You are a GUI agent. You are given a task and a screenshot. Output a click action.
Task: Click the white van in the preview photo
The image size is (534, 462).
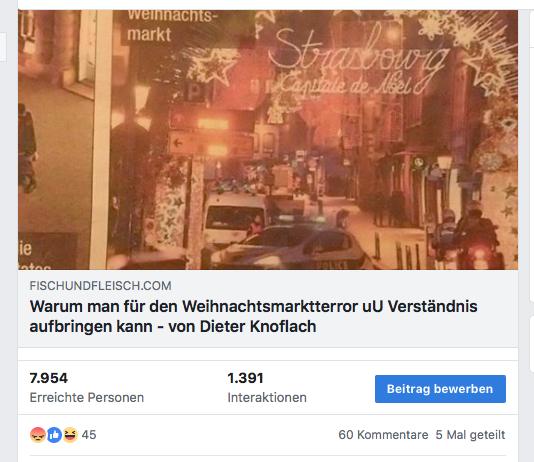point(236,218)
